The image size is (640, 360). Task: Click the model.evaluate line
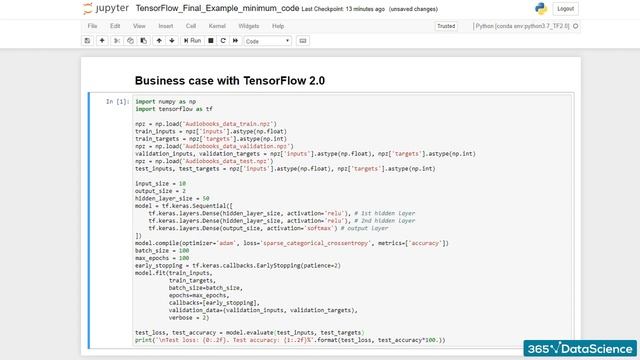click(250, 333)
